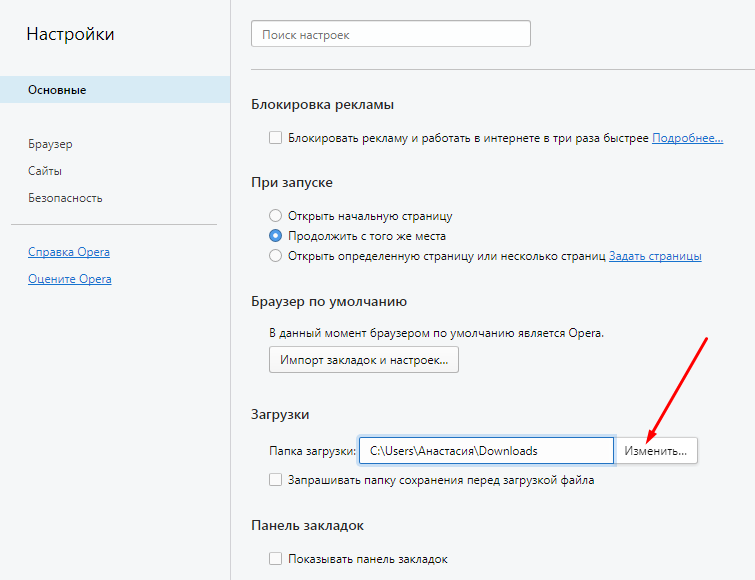
Task: Open the Браузер settings section
Action: [50, 144]
